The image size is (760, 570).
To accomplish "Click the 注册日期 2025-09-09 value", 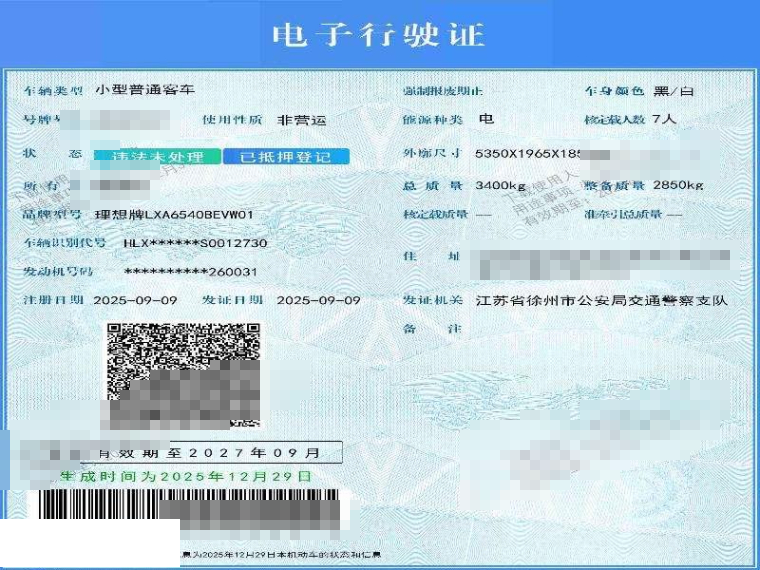I will 135,300.
